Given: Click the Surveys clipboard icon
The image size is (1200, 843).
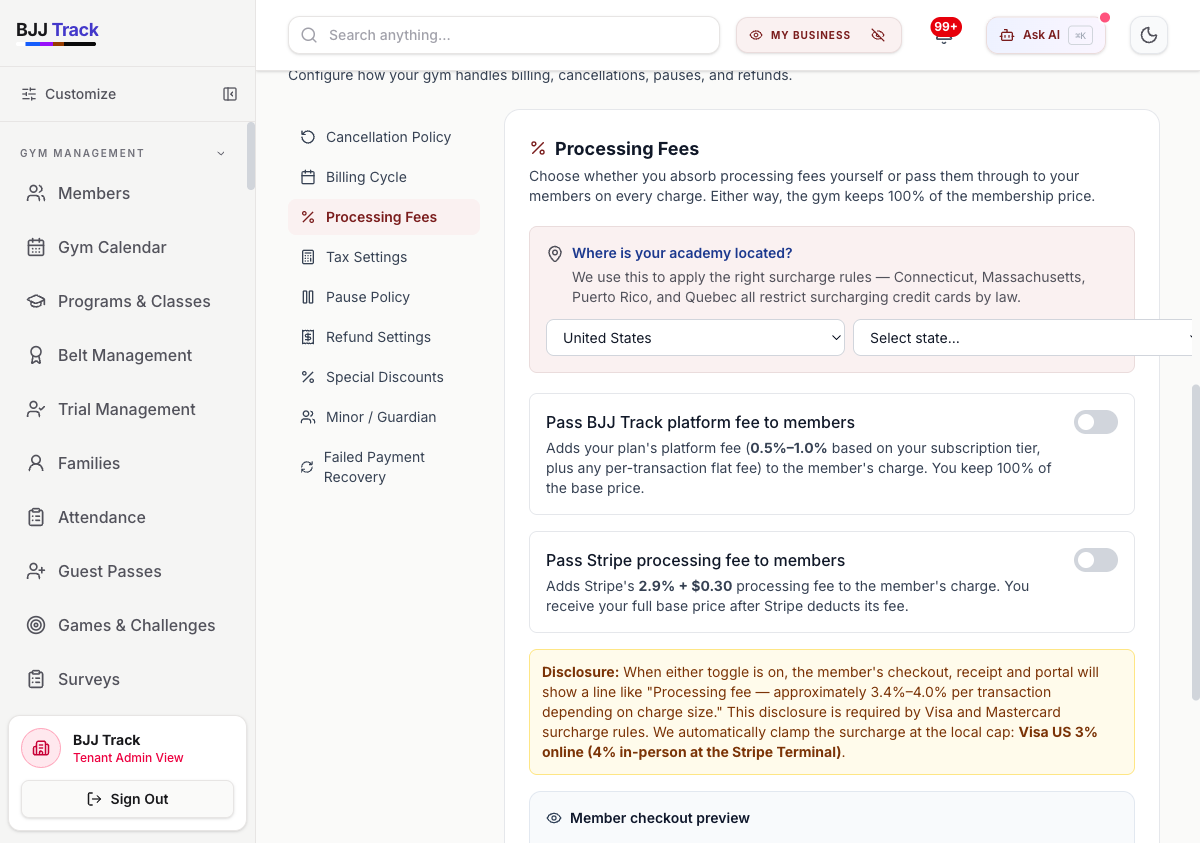Looking at the screenshot, I should [x=36, y=679].
